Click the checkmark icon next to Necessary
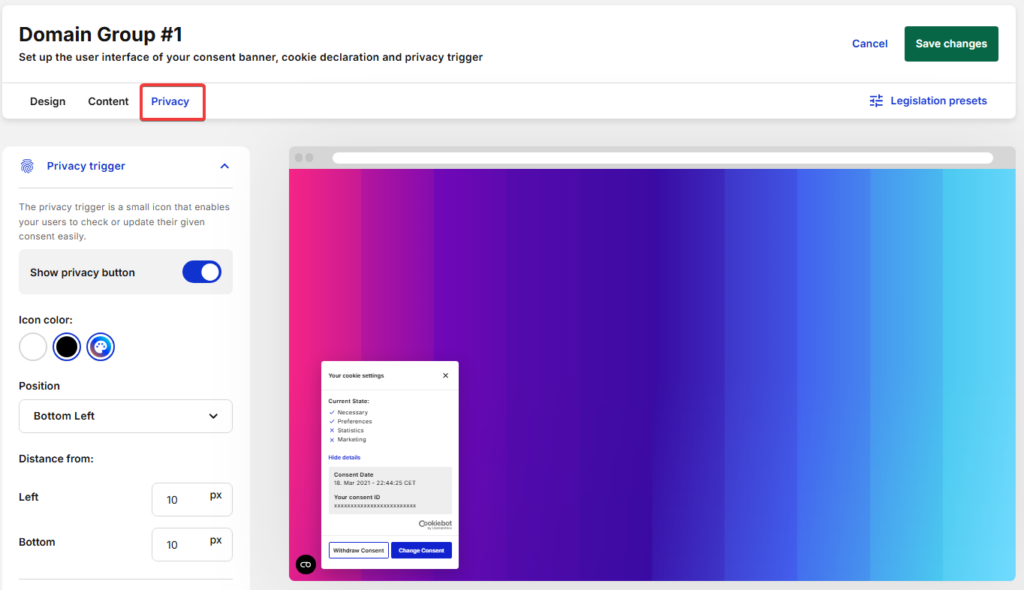 [331, 411]
